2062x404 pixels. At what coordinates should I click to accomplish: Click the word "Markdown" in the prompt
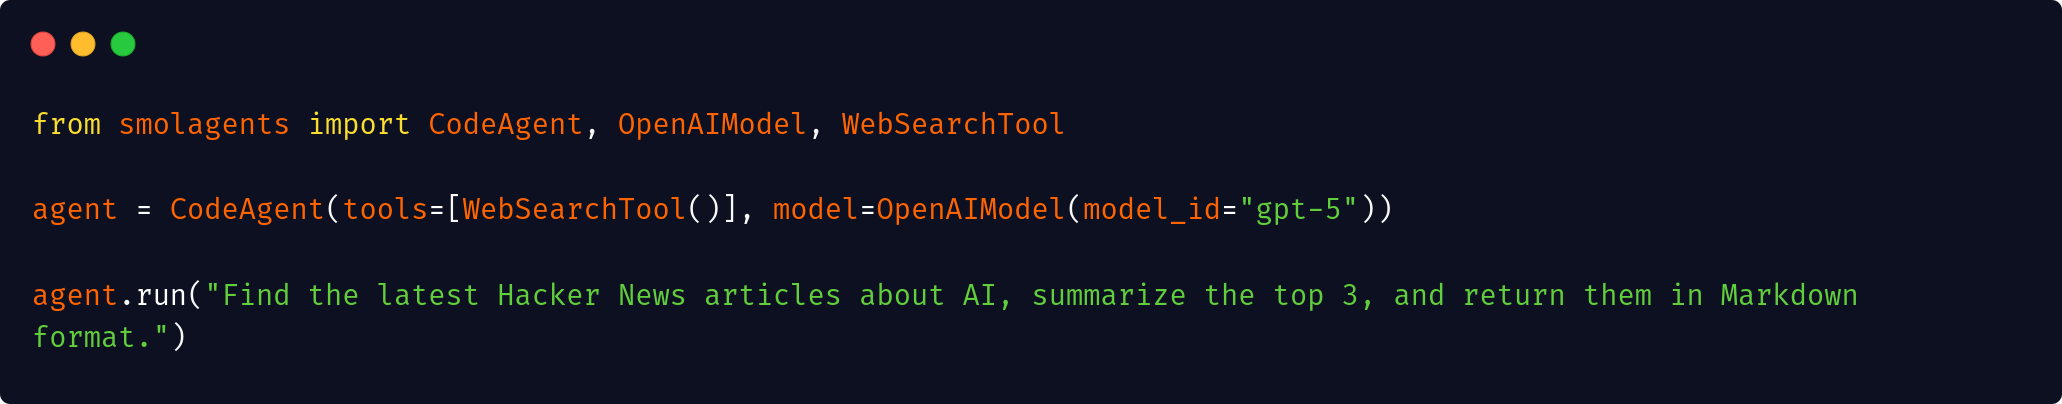pyautogui.click(x=1788, y=295)
